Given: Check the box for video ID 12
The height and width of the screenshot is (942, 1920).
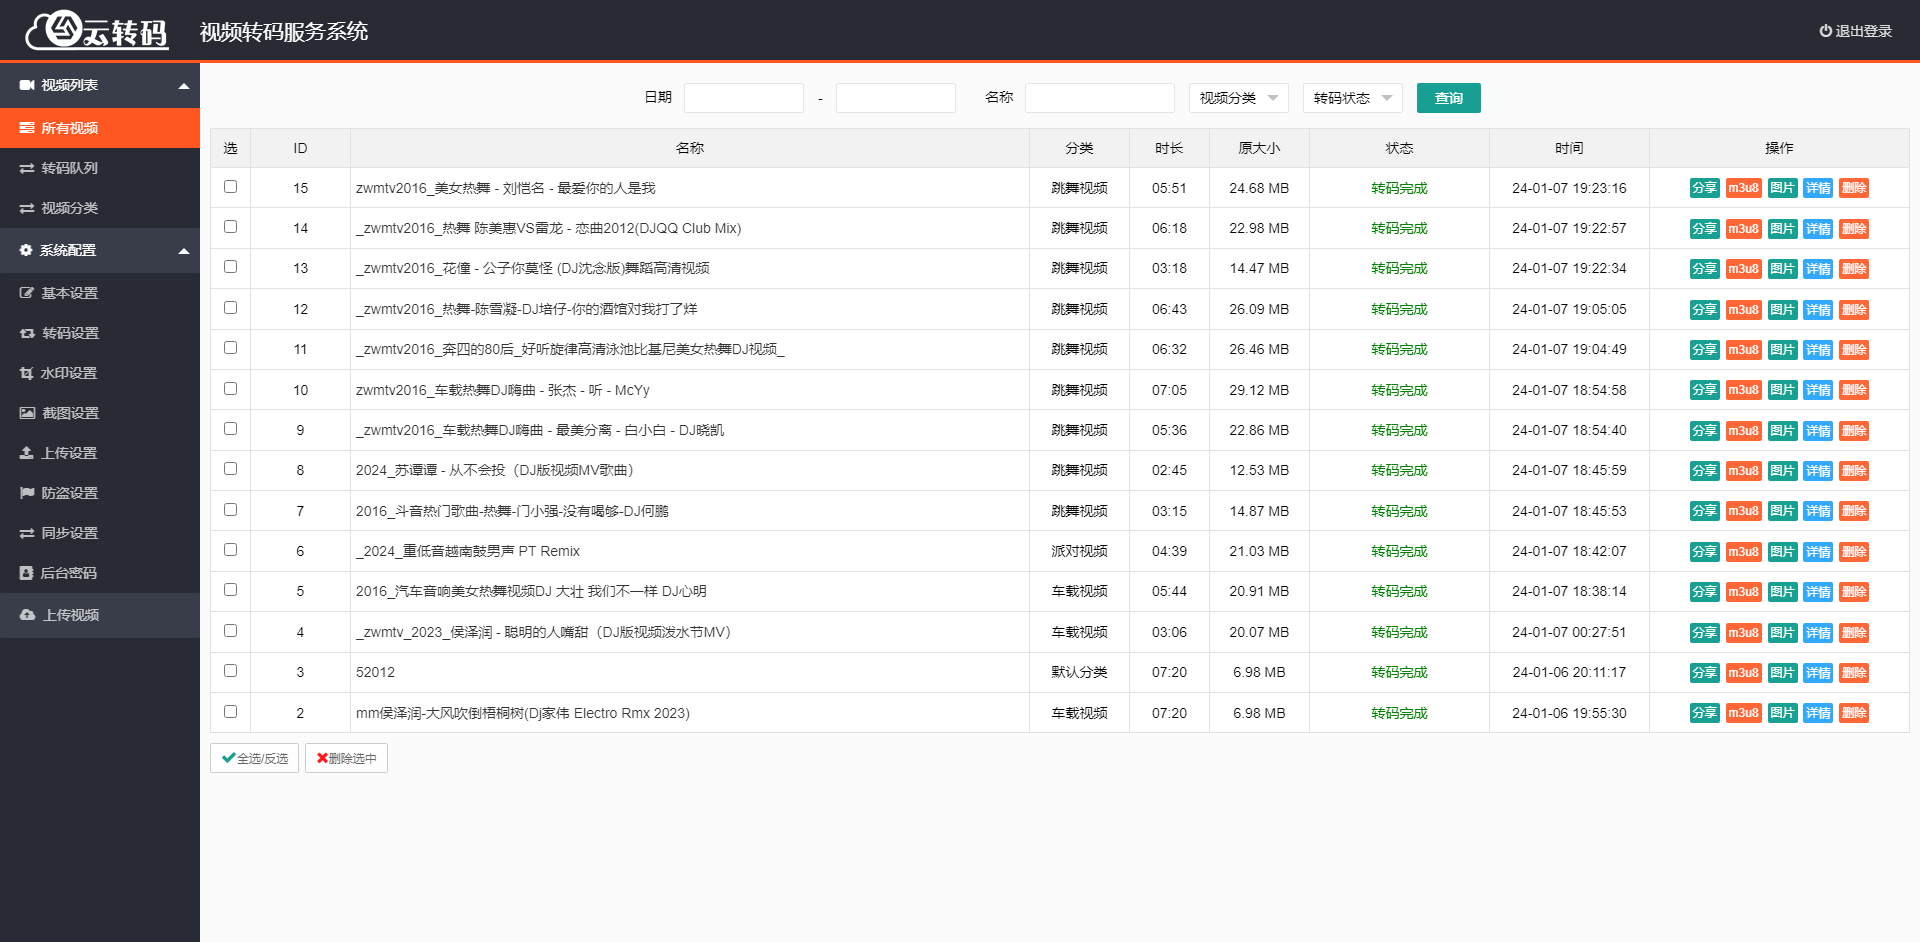Looking at the screenshot, I should 230,307.
